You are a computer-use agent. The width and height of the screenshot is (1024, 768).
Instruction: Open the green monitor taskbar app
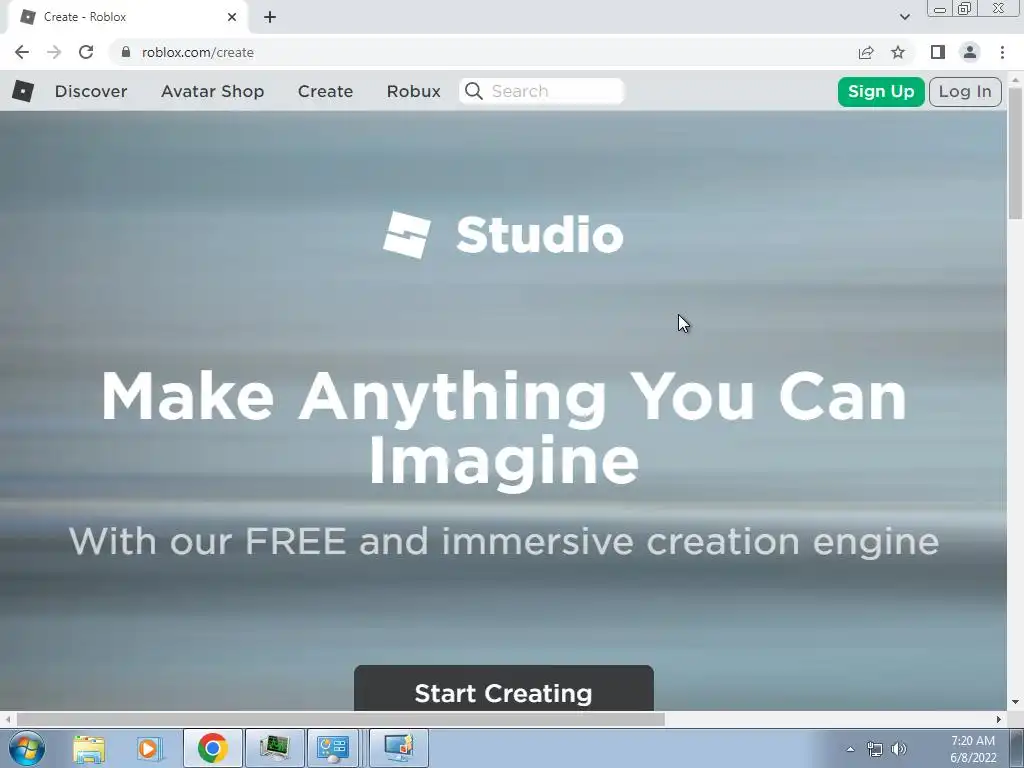(274, 748)
